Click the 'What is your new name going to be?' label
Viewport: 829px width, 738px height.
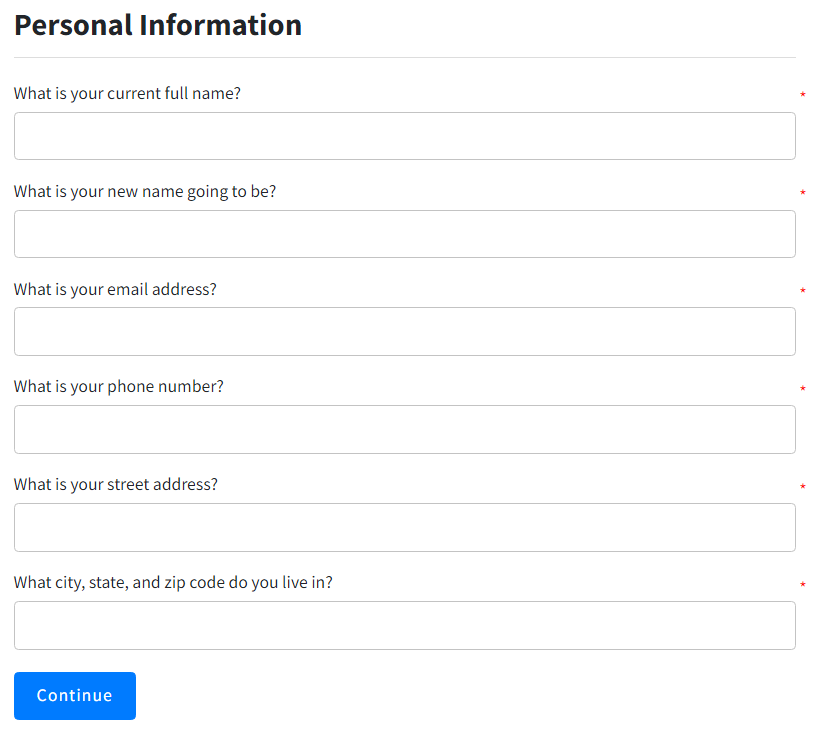tap(145, 192)
